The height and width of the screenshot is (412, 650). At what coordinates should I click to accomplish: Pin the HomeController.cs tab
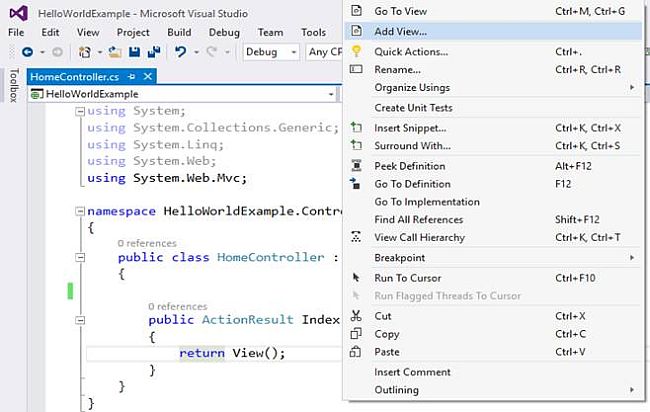click(135, 77)
